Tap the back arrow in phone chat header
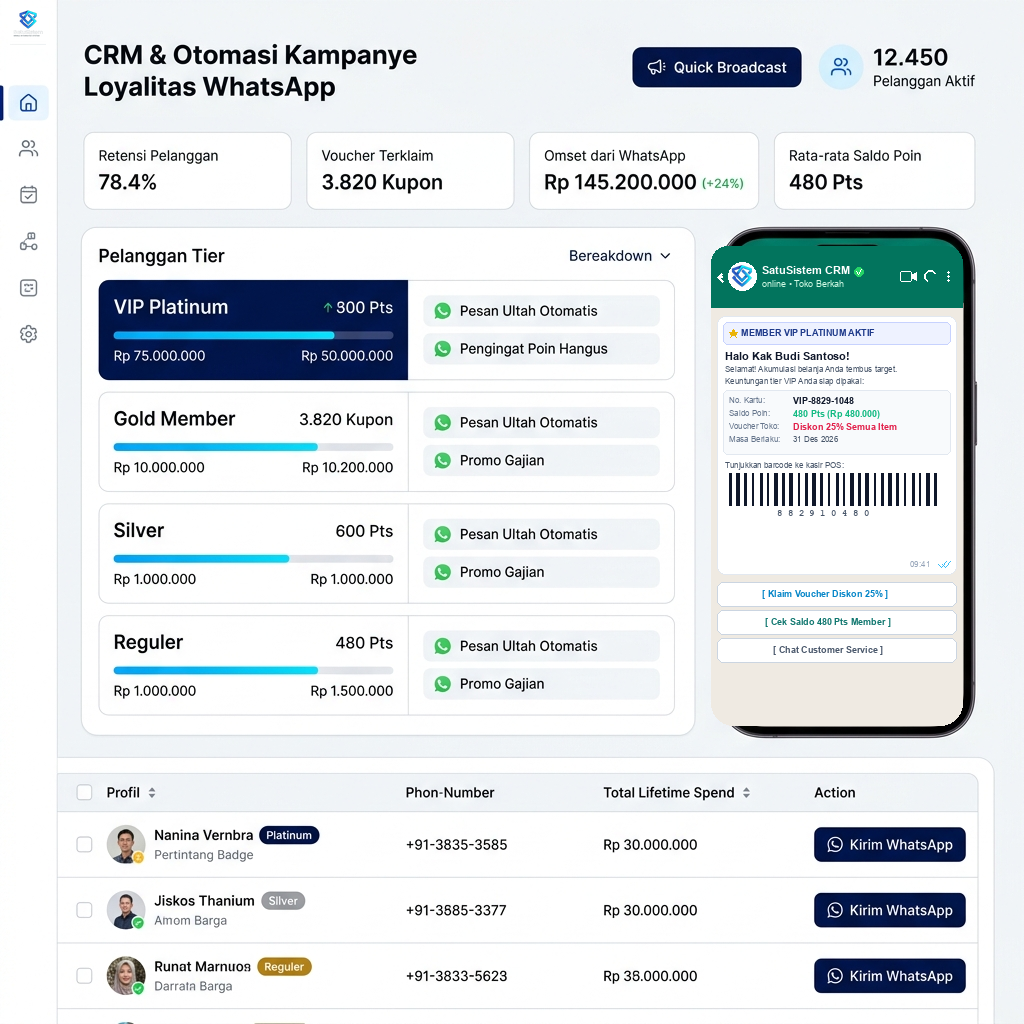This screenshot has height=1024, width=1024. pos(720,277)
